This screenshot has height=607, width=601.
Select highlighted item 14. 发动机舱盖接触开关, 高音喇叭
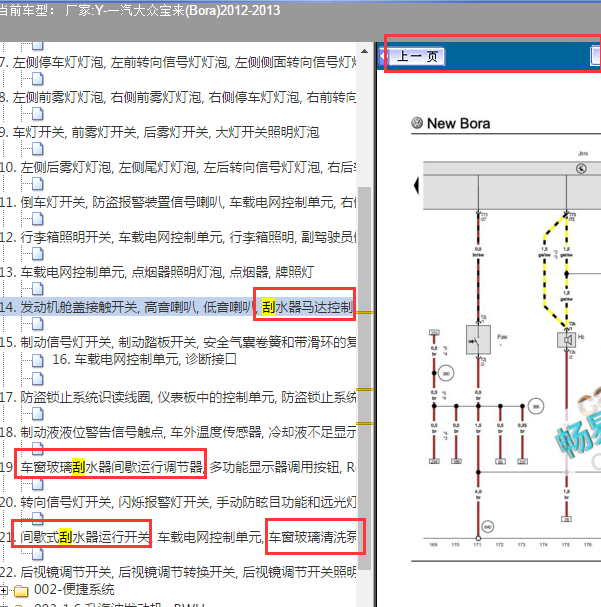pyautogui.click(x=178, y=307)
